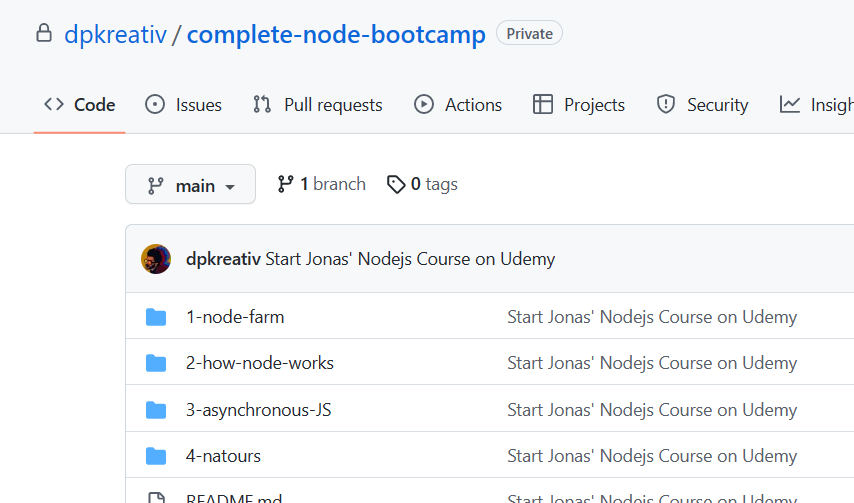Open the 1-node-farm folder

235,317
